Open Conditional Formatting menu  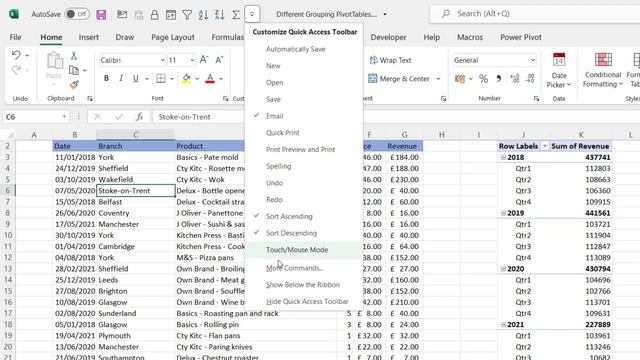[x=602, y=71]
